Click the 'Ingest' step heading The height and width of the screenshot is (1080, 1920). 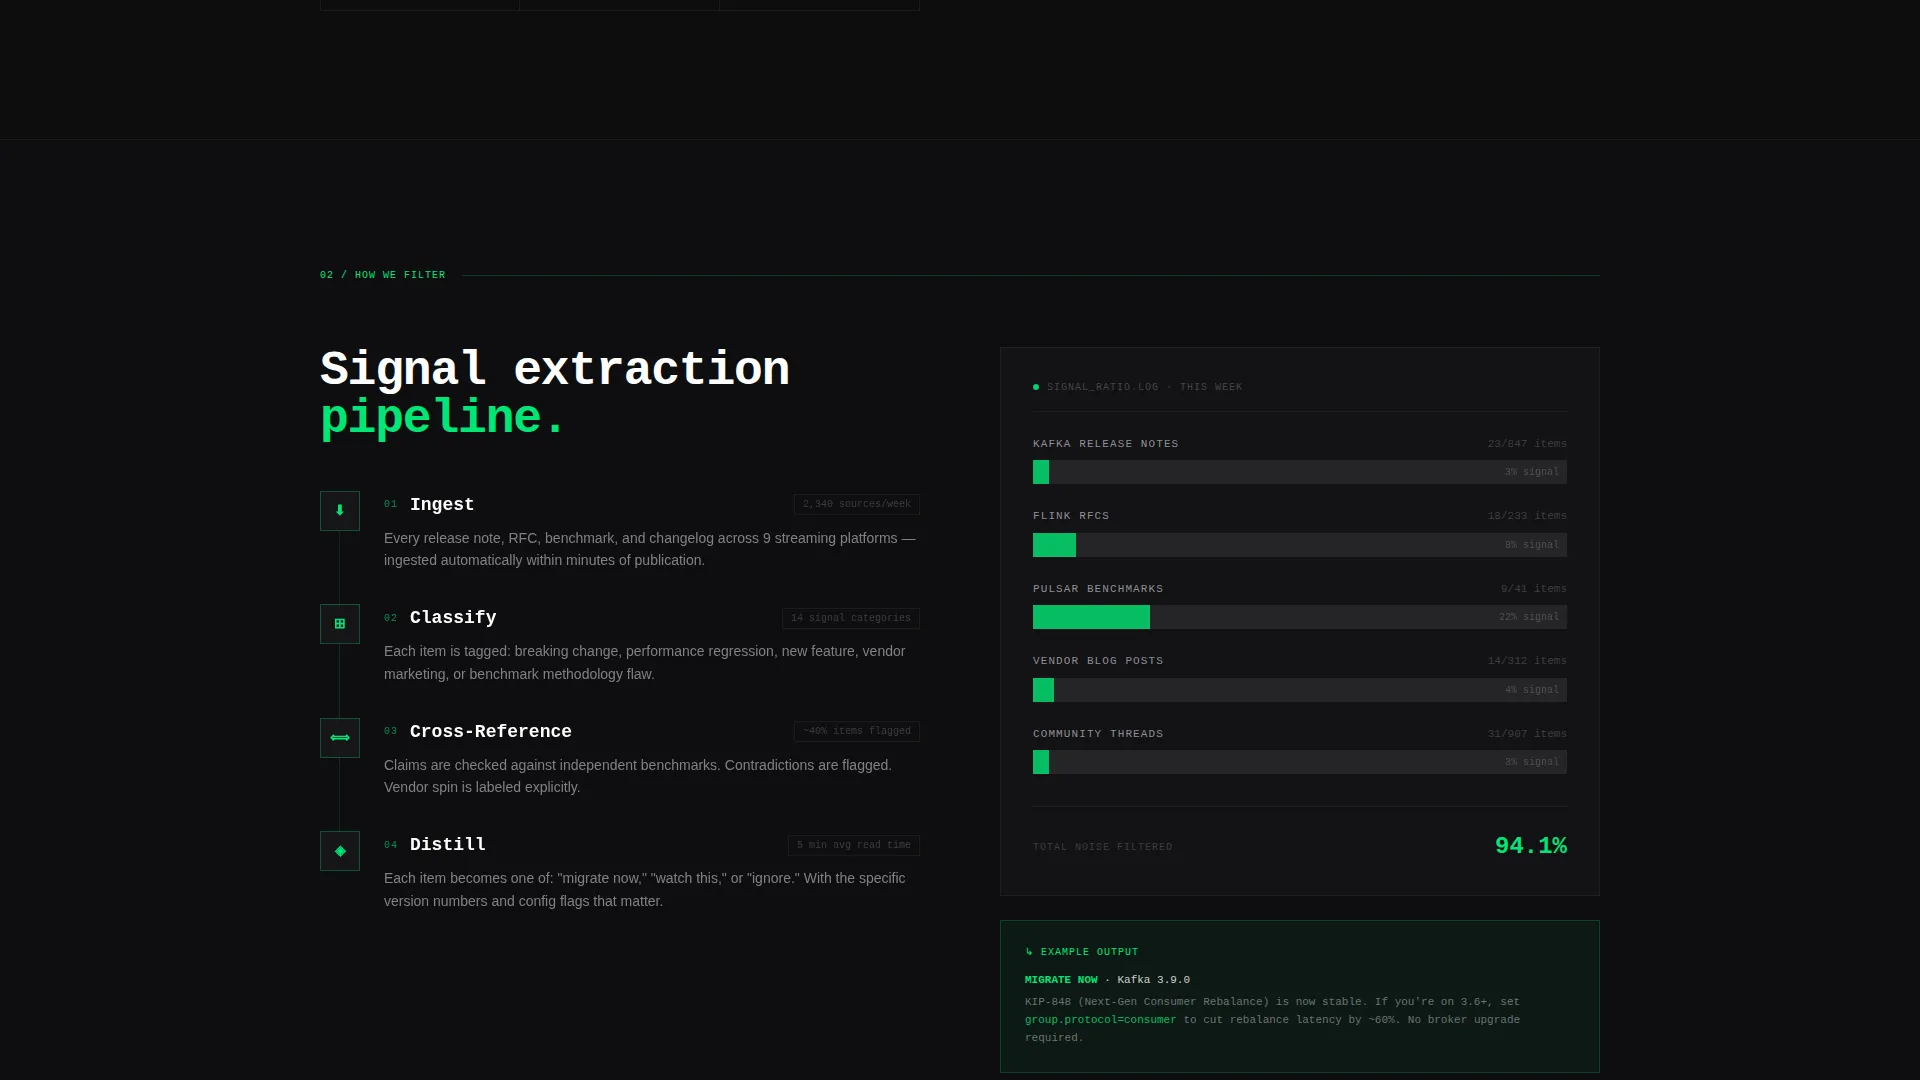[x=442, y=505]
